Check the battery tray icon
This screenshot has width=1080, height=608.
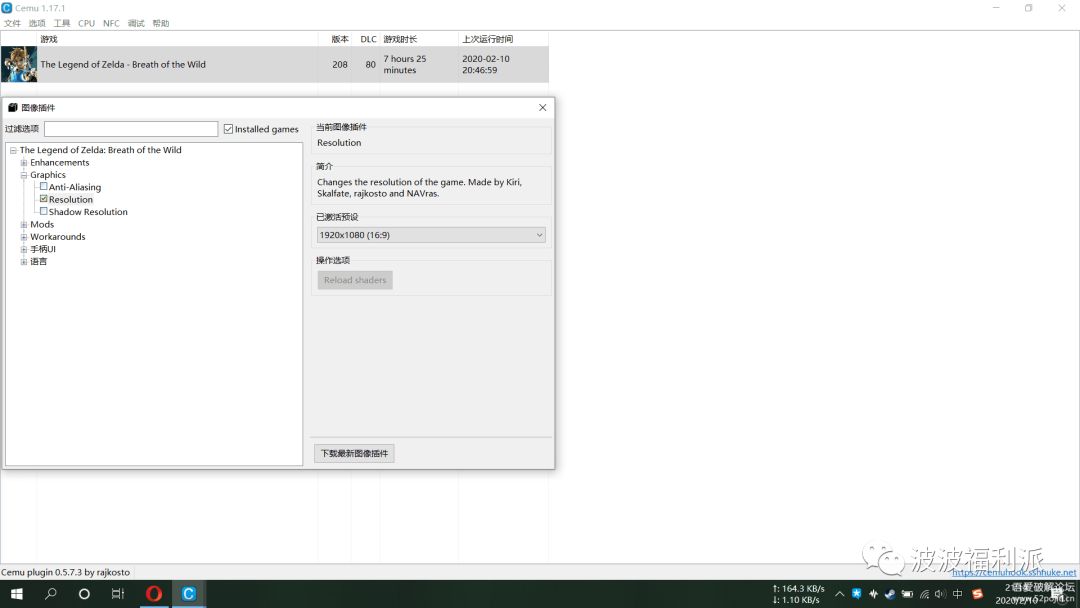(x=907, y=594)
